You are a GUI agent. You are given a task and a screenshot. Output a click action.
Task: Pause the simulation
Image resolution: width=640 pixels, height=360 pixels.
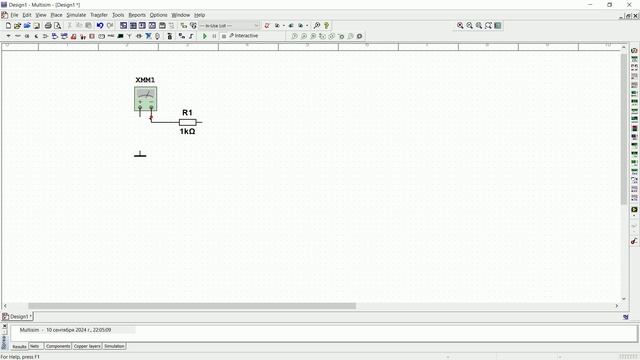click(214, 36)
